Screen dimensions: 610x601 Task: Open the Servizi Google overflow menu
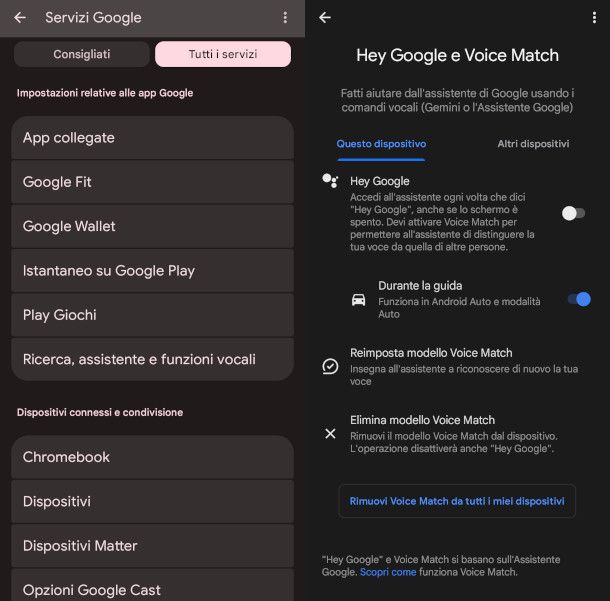[x=285, y=18]
